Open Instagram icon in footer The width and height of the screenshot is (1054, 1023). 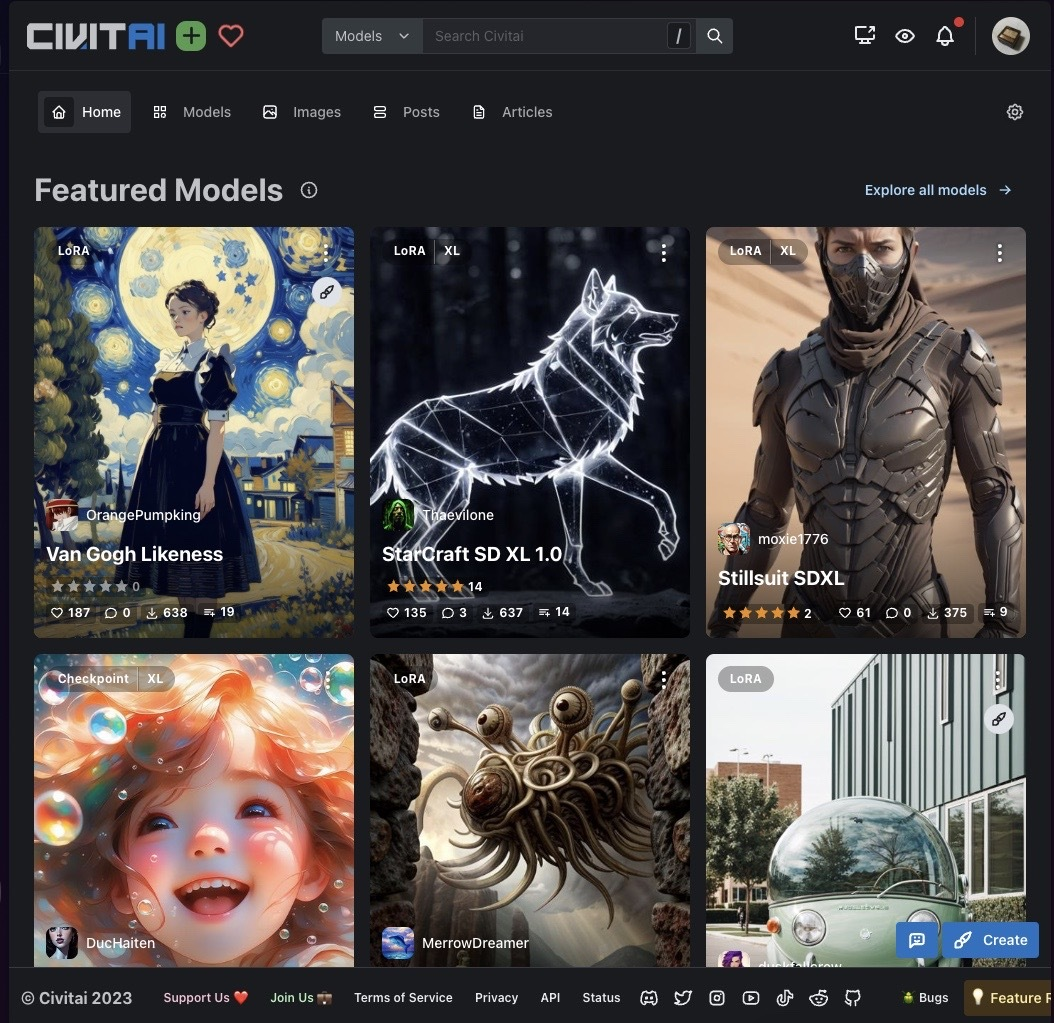coord(717,997)
